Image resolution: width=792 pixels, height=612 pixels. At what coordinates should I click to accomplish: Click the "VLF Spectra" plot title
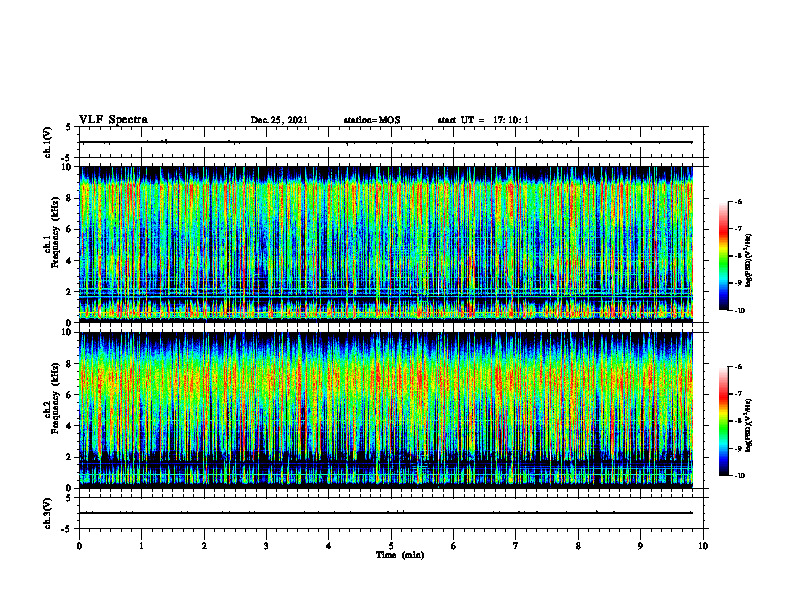coord(113,120)
